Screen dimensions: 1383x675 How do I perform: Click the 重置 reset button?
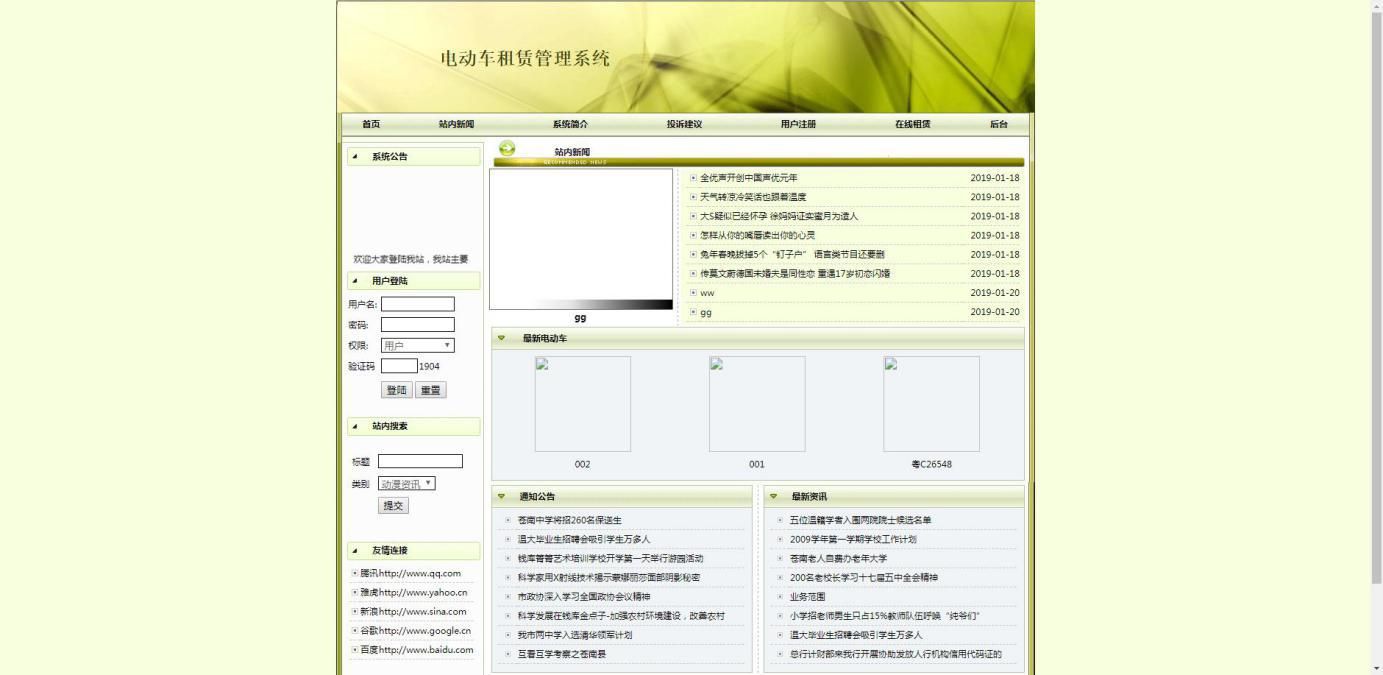(x=430, y=390)
